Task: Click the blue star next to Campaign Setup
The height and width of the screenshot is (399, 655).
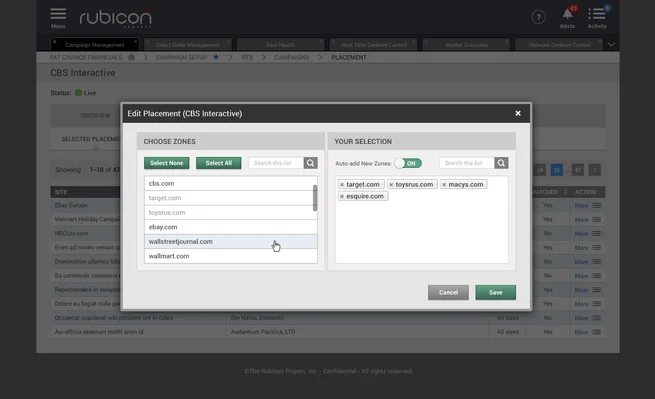Action: pos(216,57)
